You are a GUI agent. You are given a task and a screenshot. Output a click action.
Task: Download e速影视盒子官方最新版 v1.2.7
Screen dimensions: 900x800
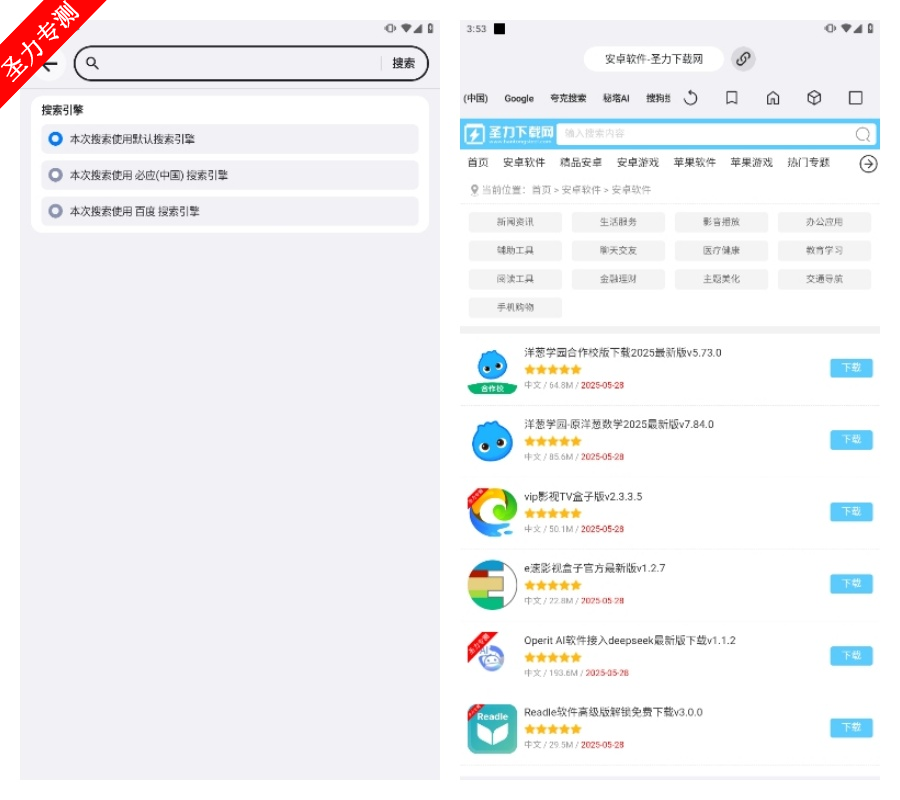pos(851,584)
